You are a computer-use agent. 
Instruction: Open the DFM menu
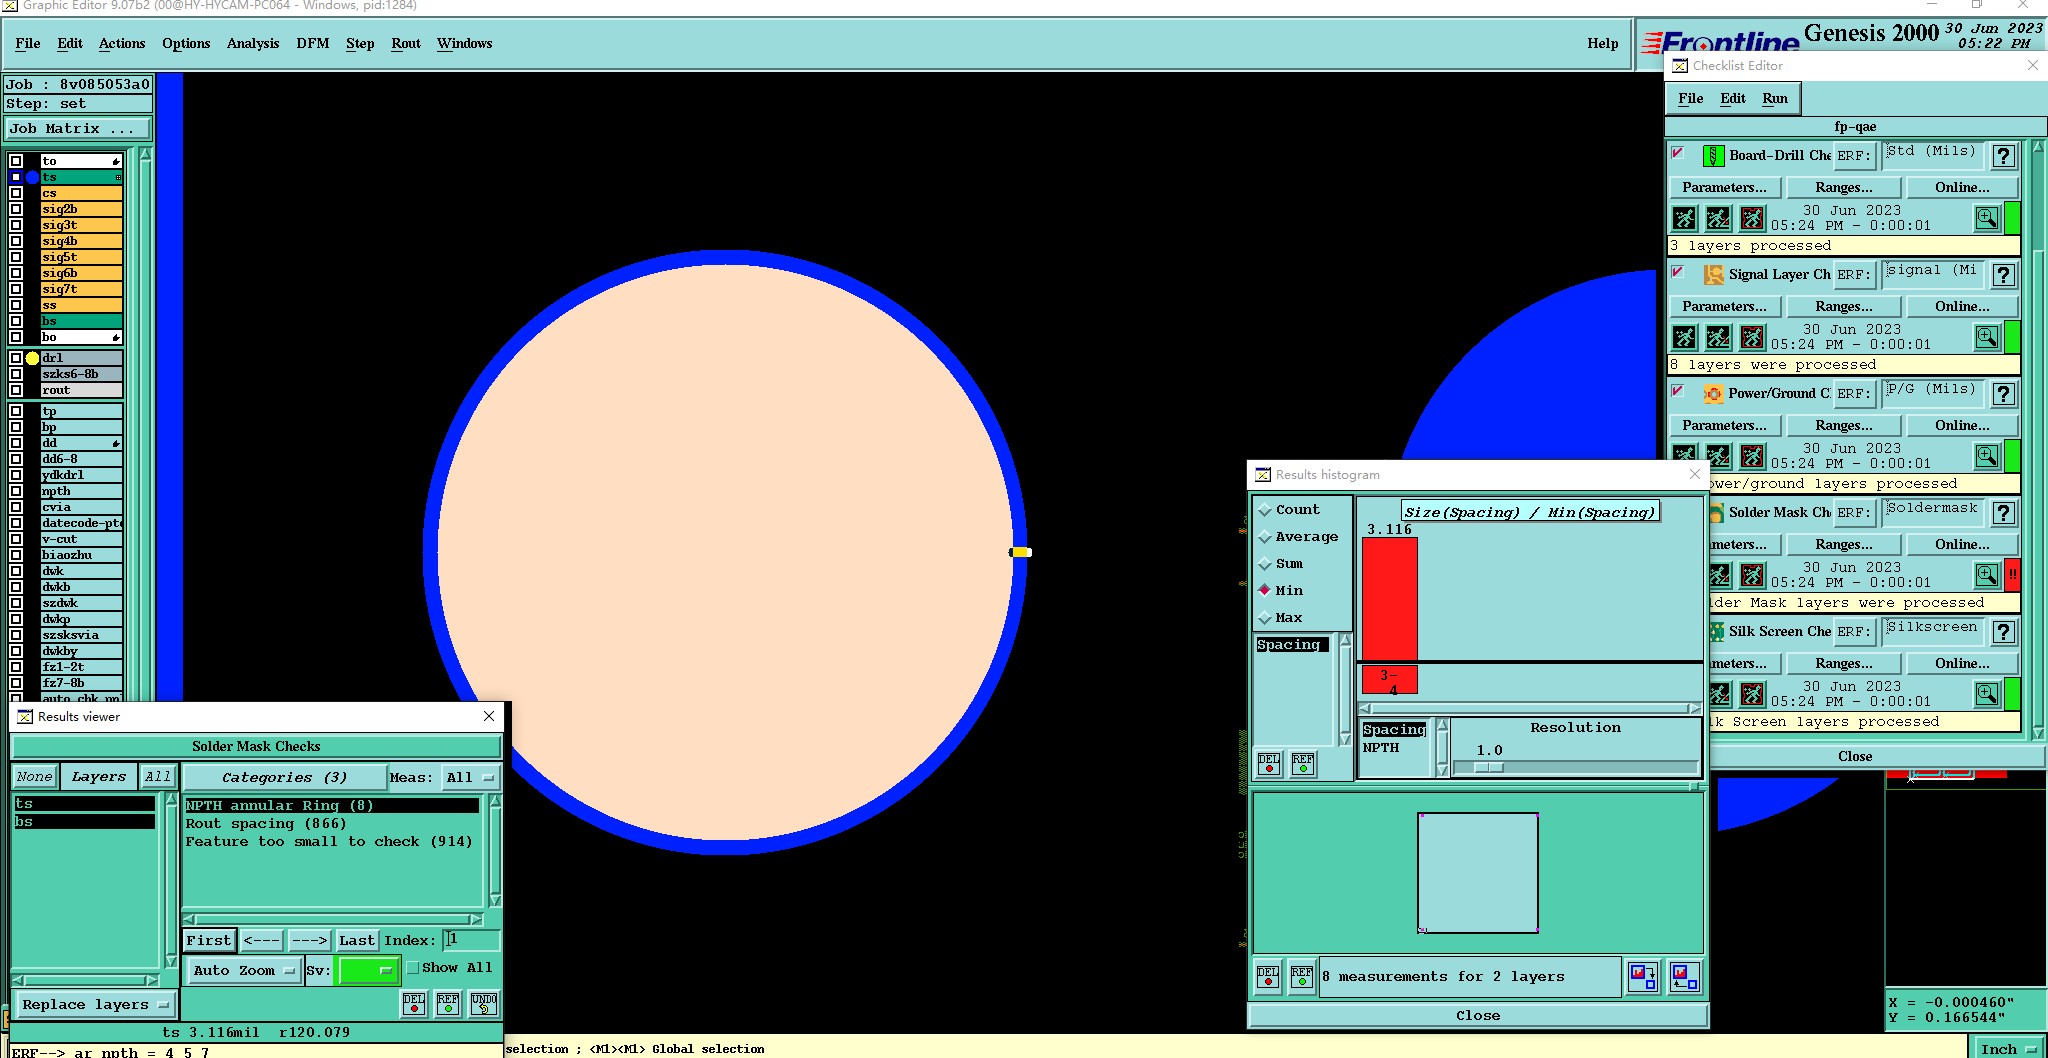point(313,44)
